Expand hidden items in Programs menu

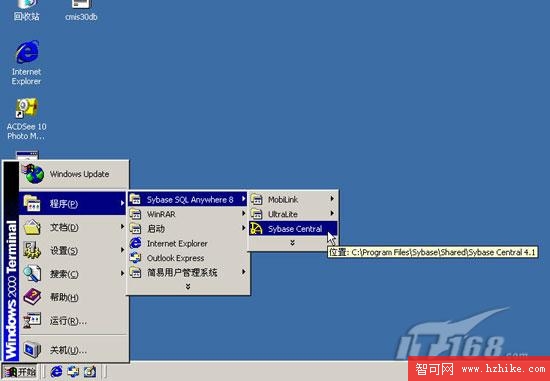(188, 287)
